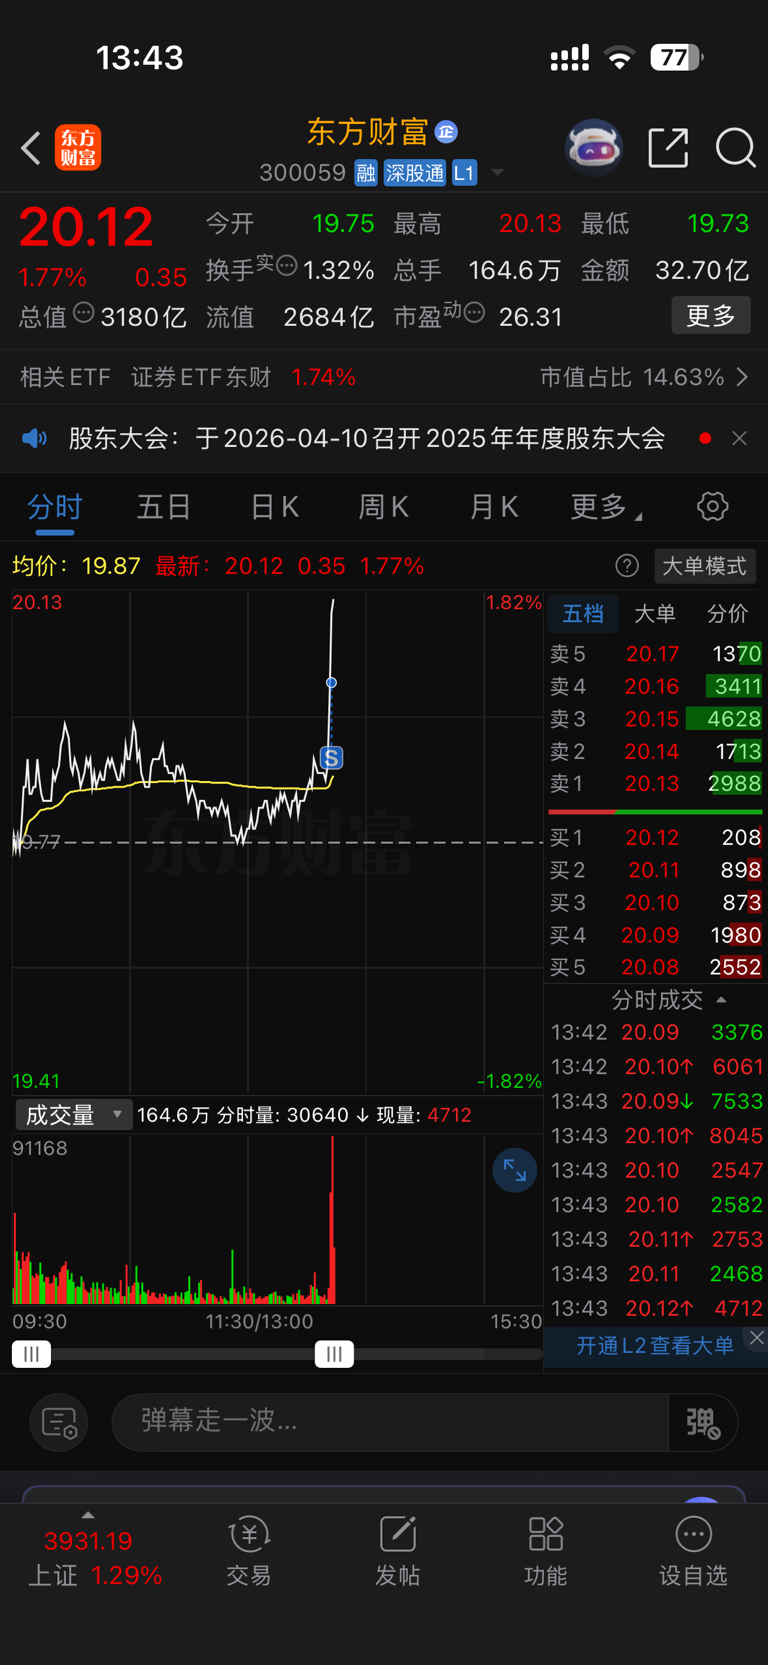Select the 大单 tab
769x1665 pixels.
coord(655,613)
